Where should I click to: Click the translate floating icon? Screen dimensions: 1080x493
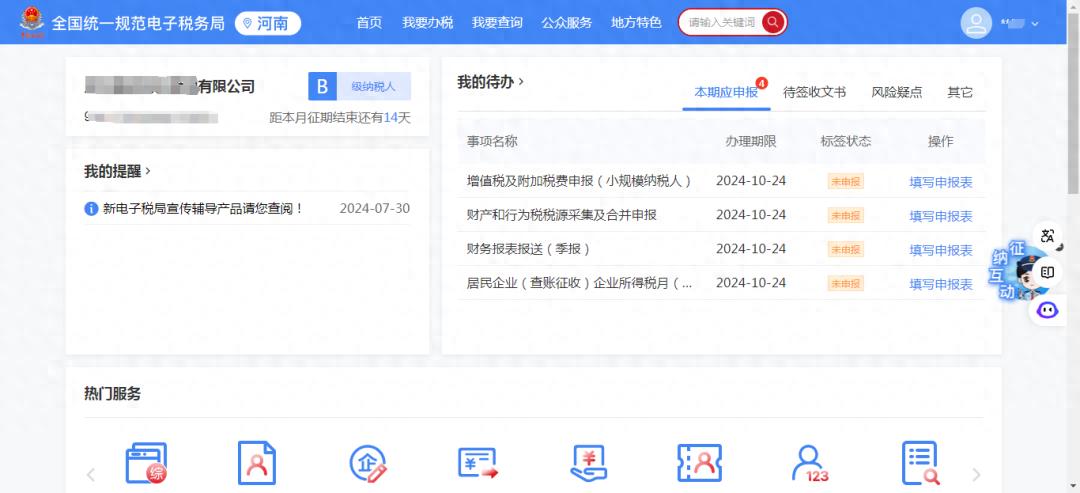[1048, 236]
